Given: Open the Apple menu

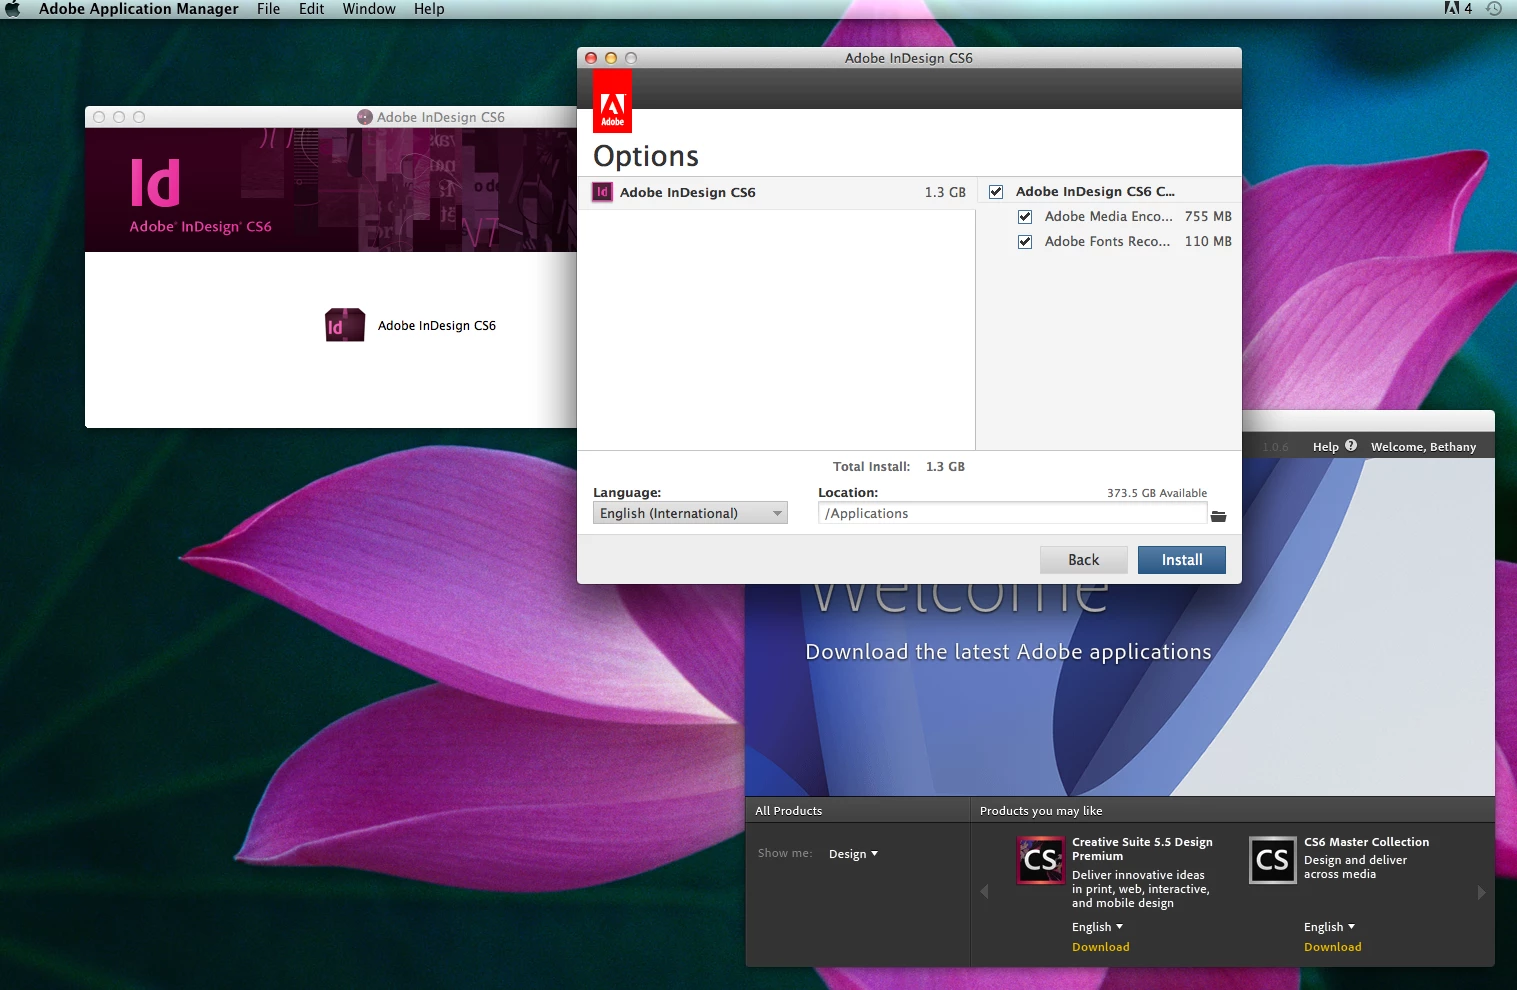Looking at the screenshot, I should tap(13, 9).
